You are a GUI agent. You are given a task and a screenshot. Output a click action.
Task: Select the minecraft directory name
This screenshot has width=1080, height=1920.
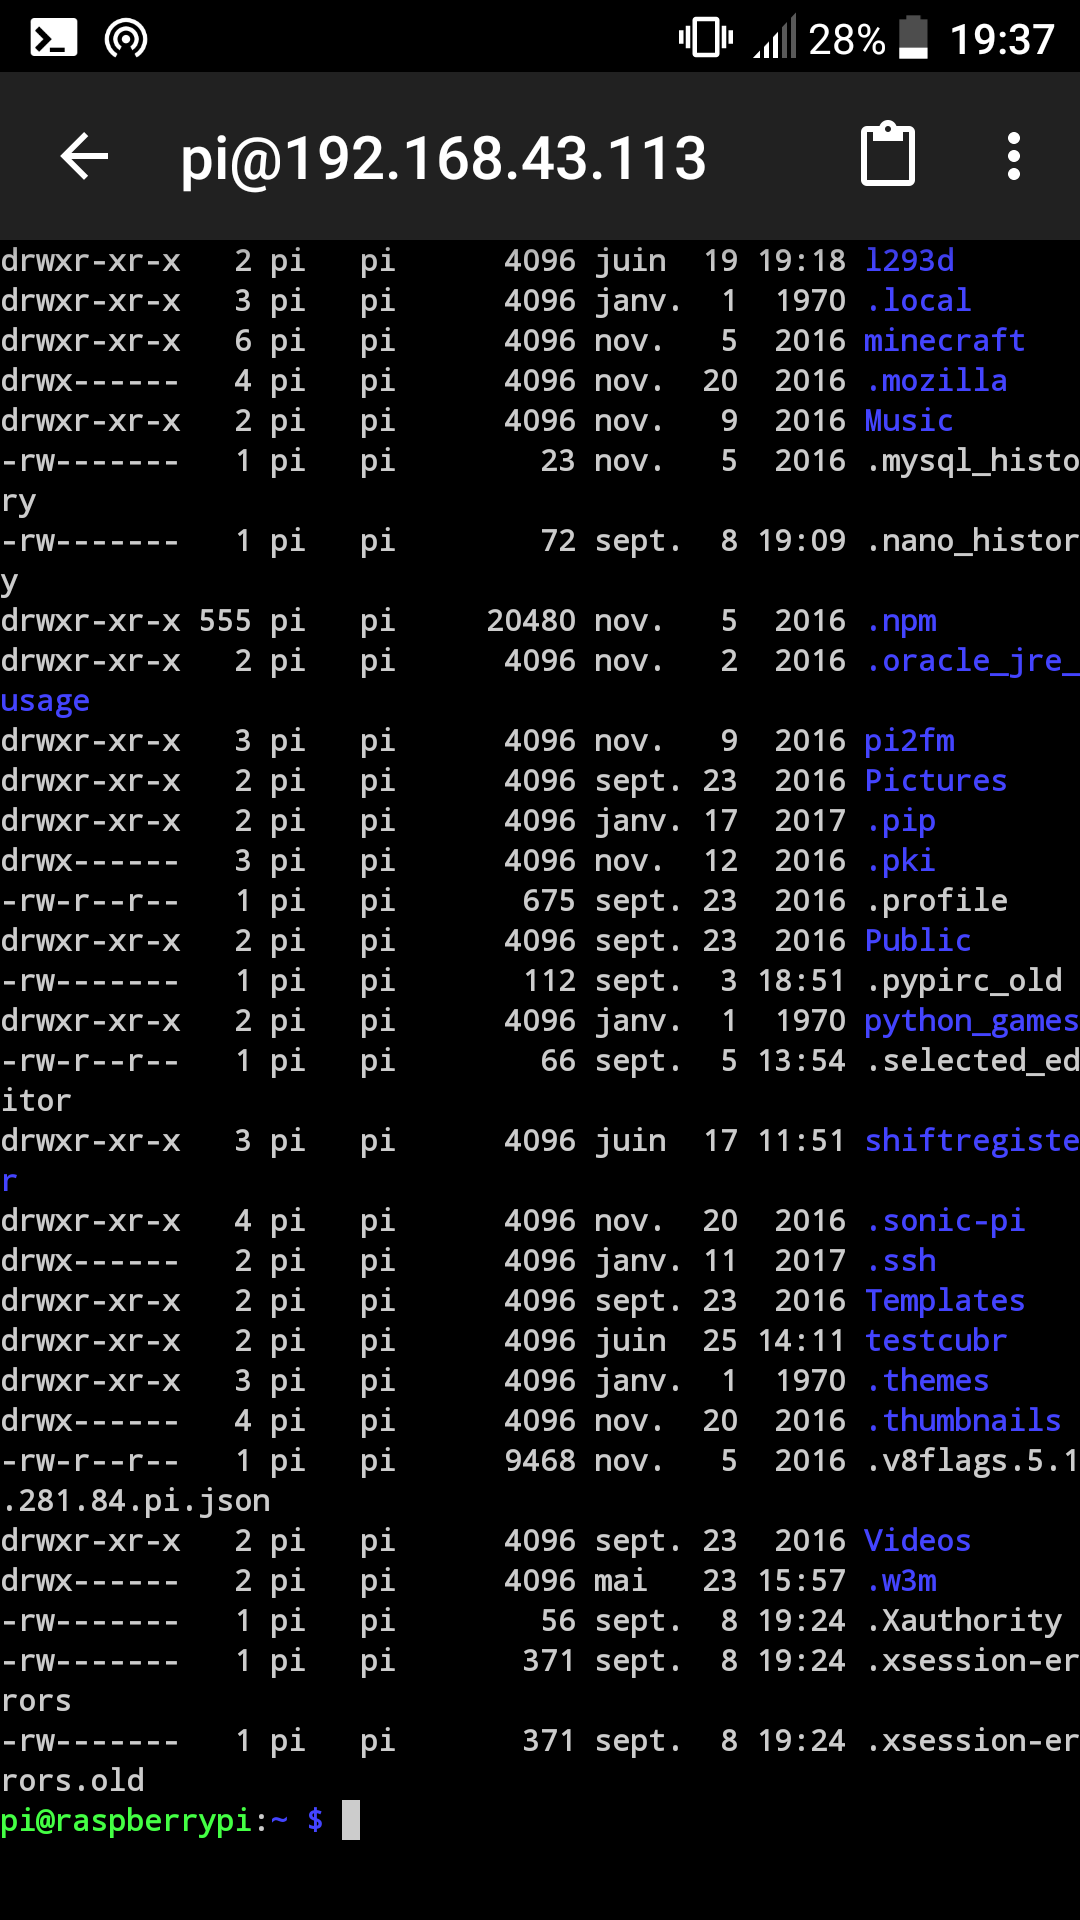945,341
